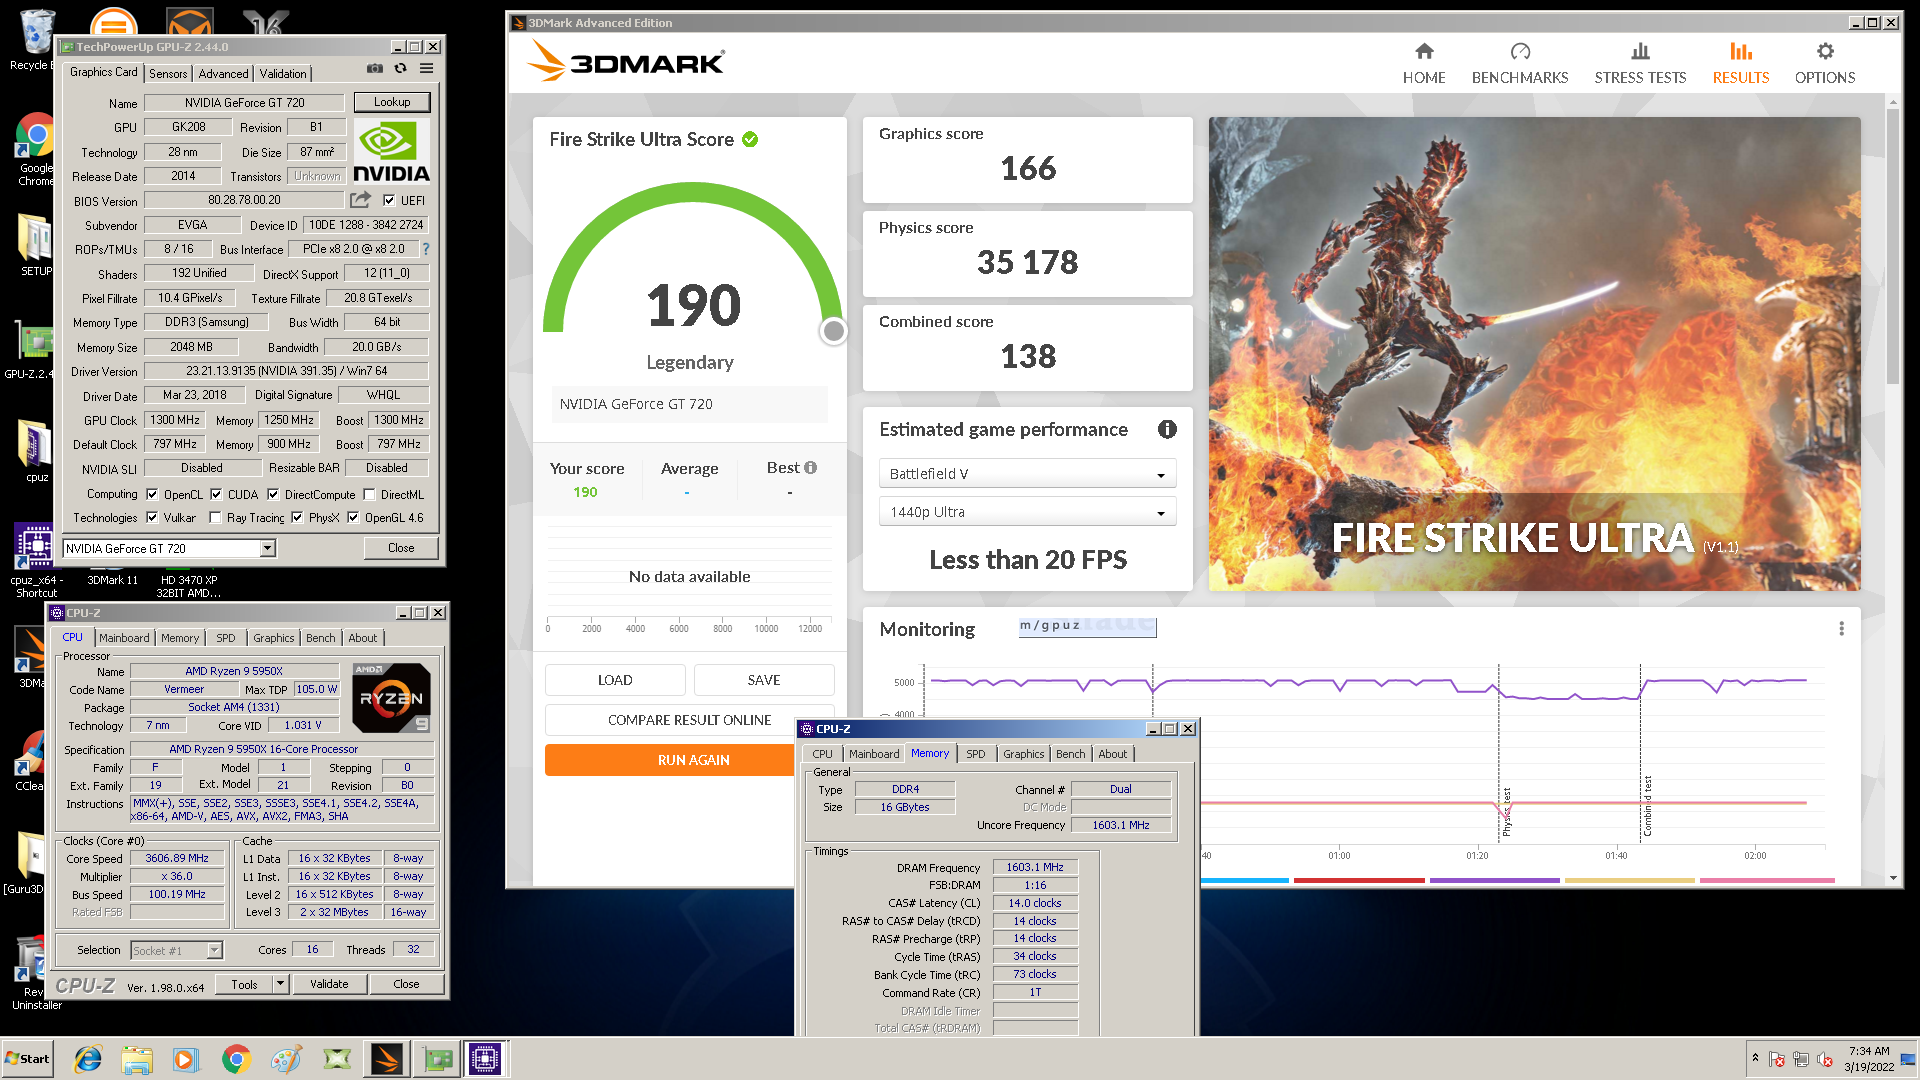Open Bench tab in left CPU-Z window
Image resolution: width=1920 pixels, height=1080 pixels.
tap(321, 638)
